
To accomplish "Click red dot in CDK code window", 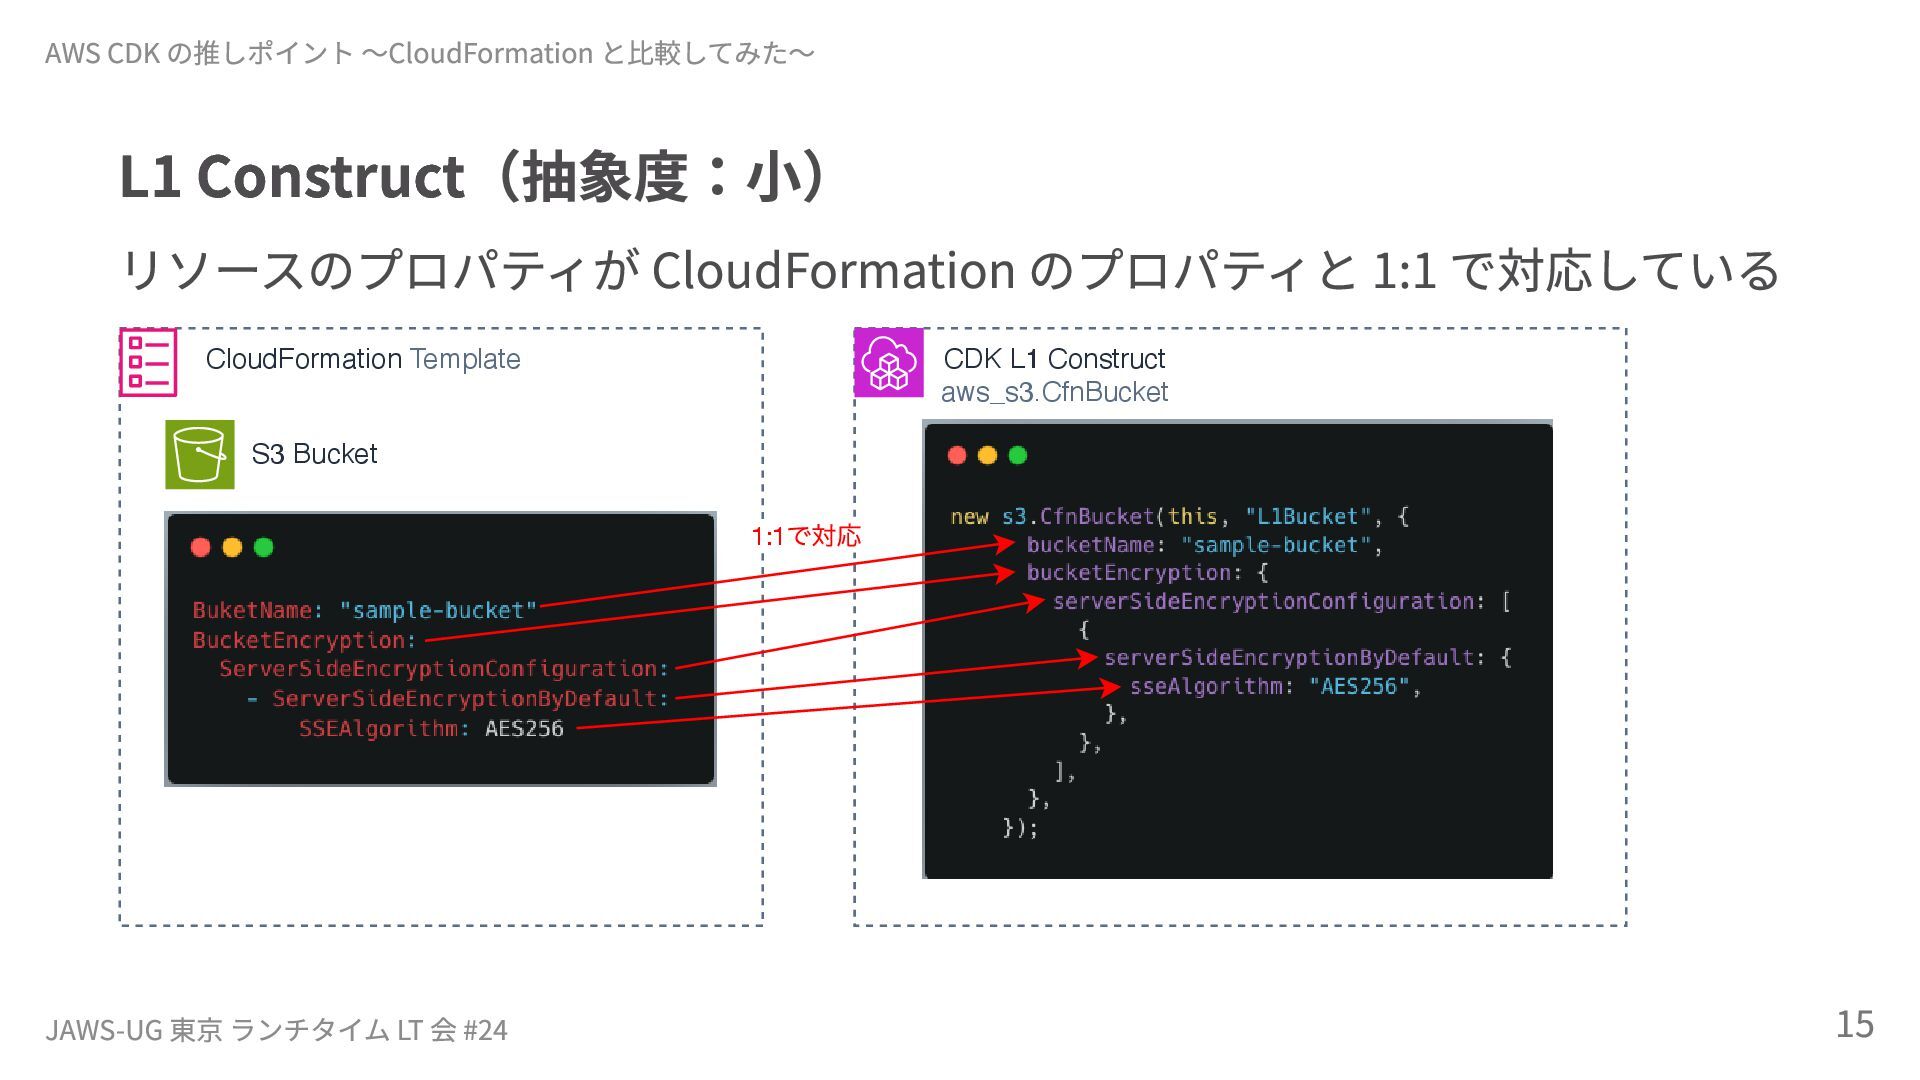I will [x=957, y=455].
